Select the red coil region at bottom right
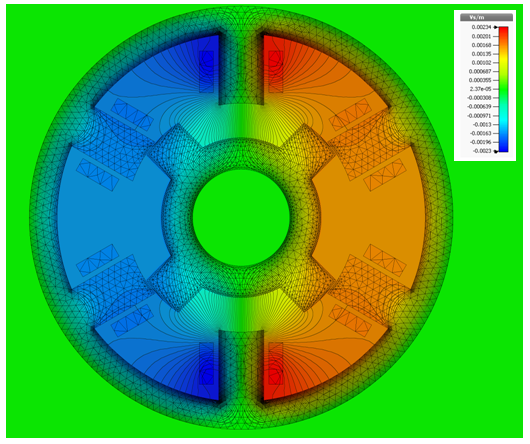The height and width of the screenshot is (444, 530). pyautogui.click(x=275, y=364)
